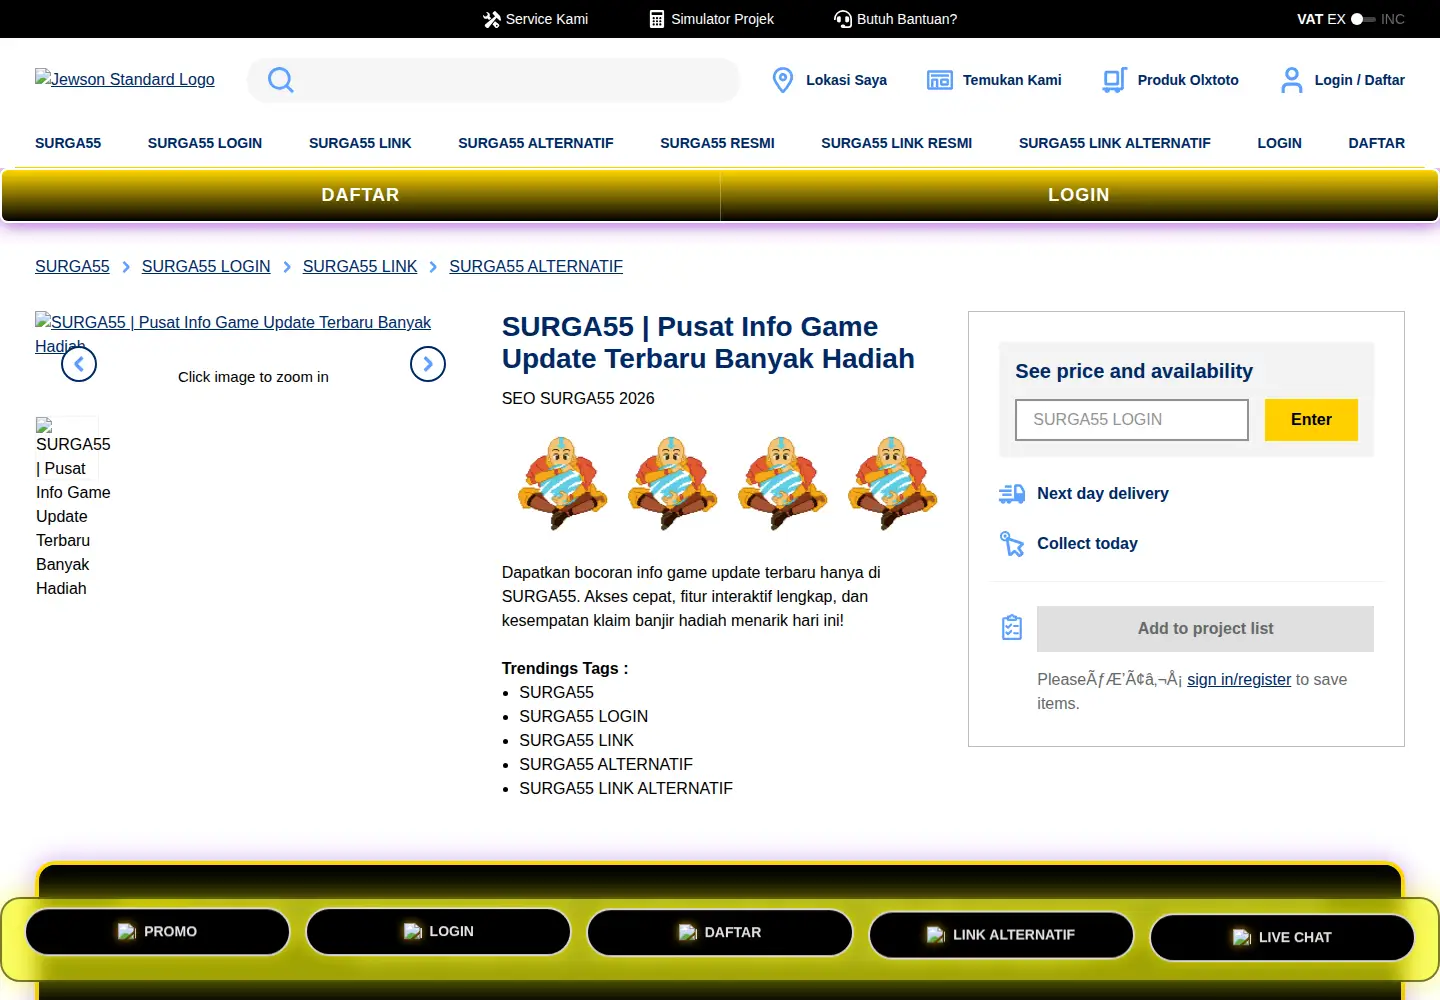Click the Butuh Bantuan headset icon
This screenshot has height=1000, width=1440.
click(843, 19)
